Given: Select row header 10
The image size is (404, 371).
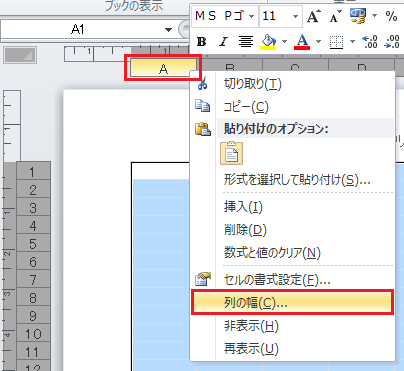Looking at the screenshot, I should pyautogui.click(x=33, y=333).
